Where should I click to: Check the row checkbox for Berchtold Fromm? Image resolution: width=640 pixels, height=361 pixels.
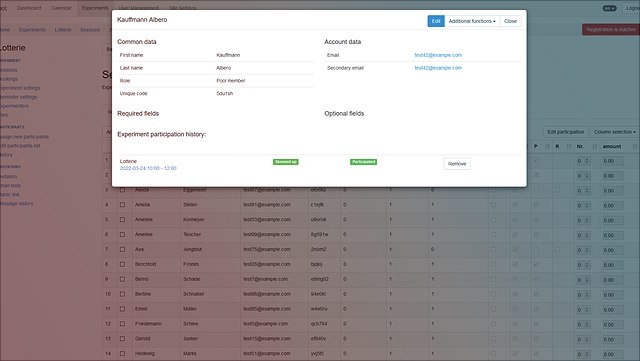click(122, 265)
